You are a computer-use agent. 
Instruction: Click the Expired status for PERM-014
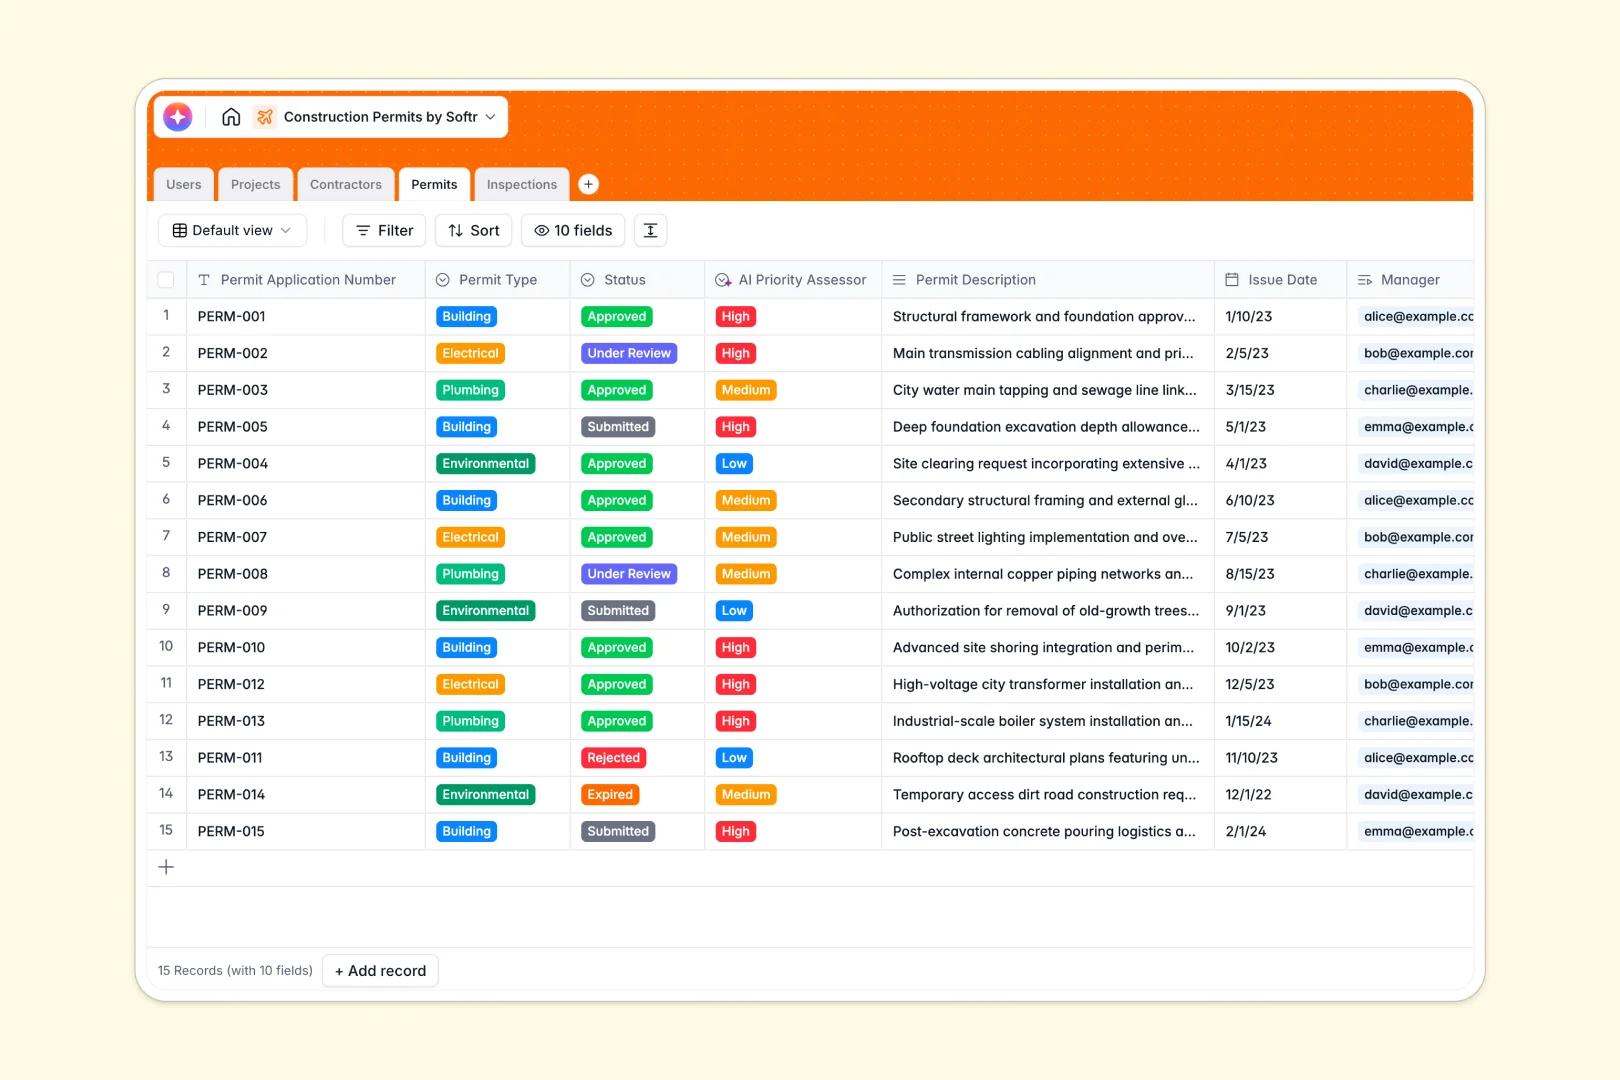coord(610,795)
